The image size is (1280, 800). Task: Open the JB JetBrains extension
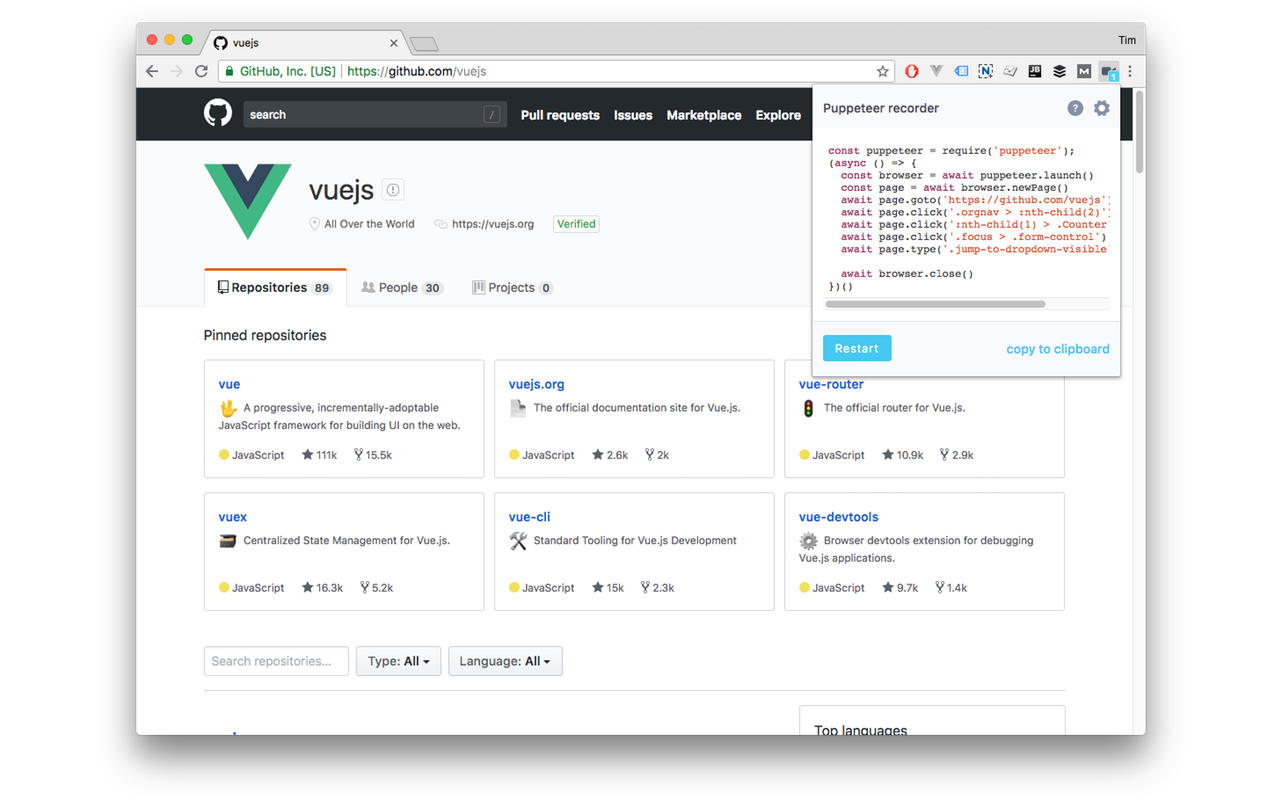(x=1035, y=71)
